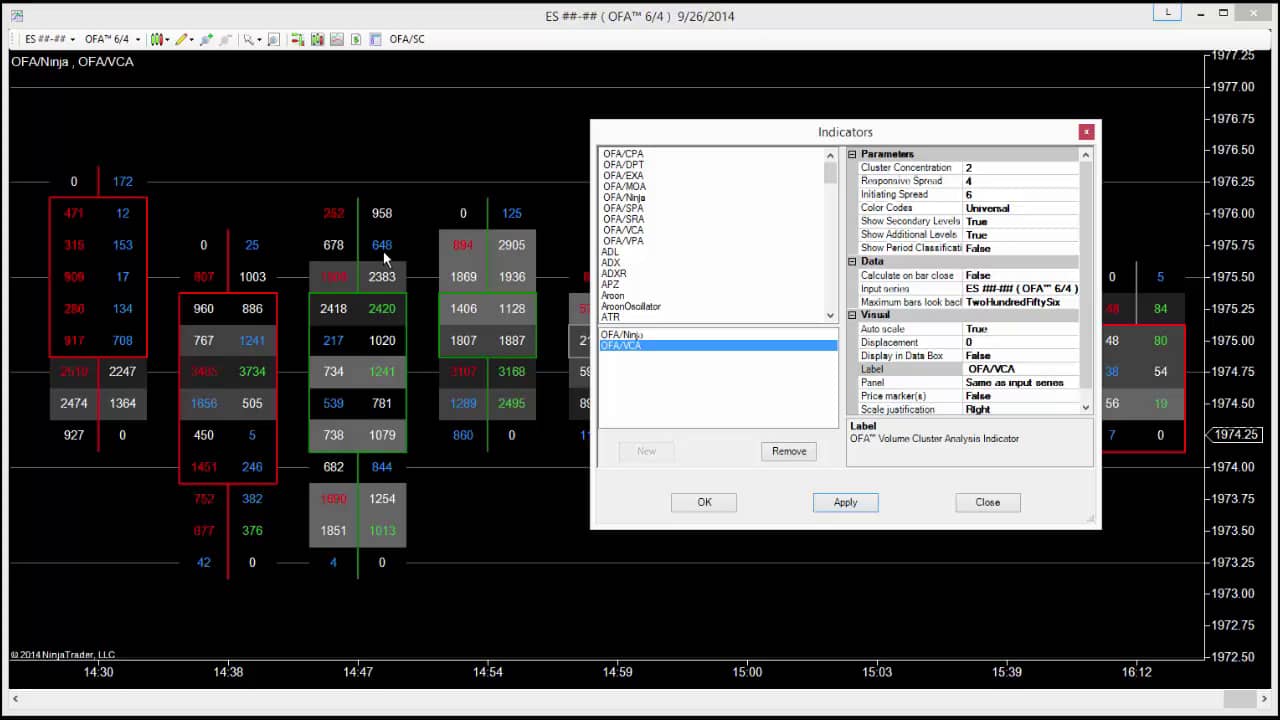The width and height of the screenshot is (1280, 720).
Task: Click the Remove button
Action: coord(789,451)
